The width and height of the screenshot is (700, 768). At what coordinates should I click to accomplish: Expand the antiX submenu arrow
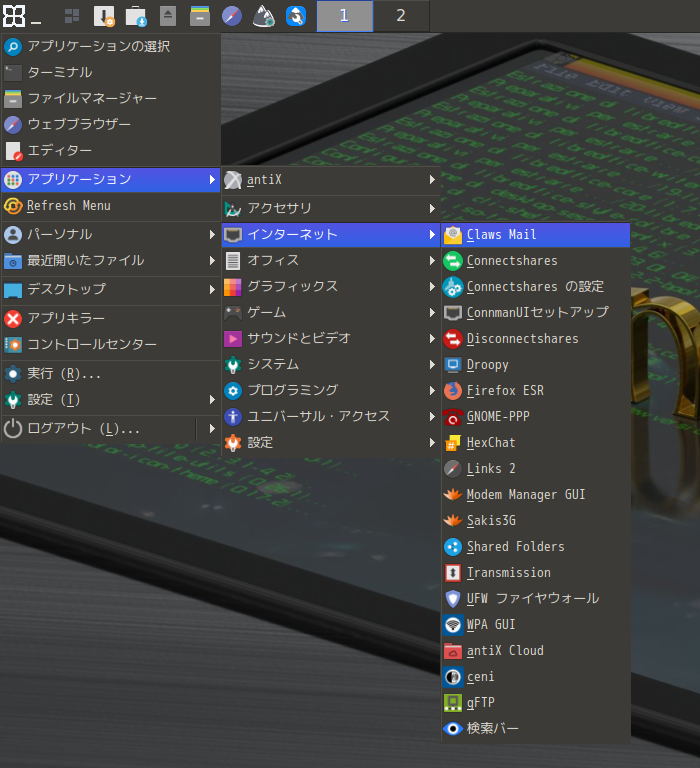coord(432,180)
